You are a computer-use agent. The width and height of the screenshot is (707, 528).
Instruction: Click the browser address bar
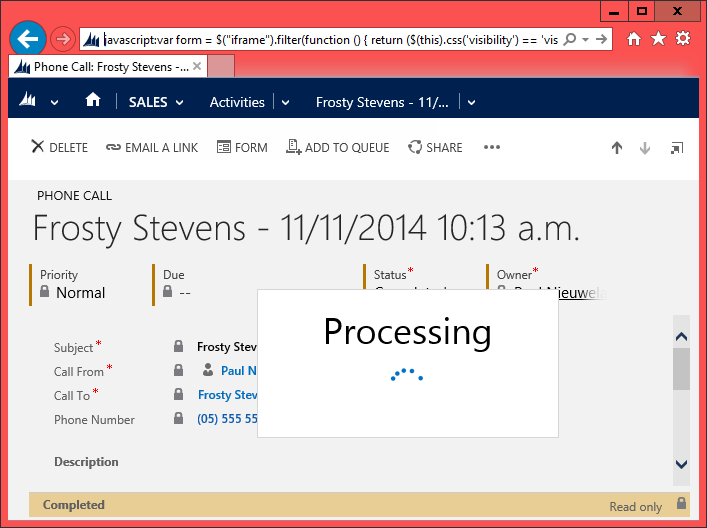coord(330,39)
